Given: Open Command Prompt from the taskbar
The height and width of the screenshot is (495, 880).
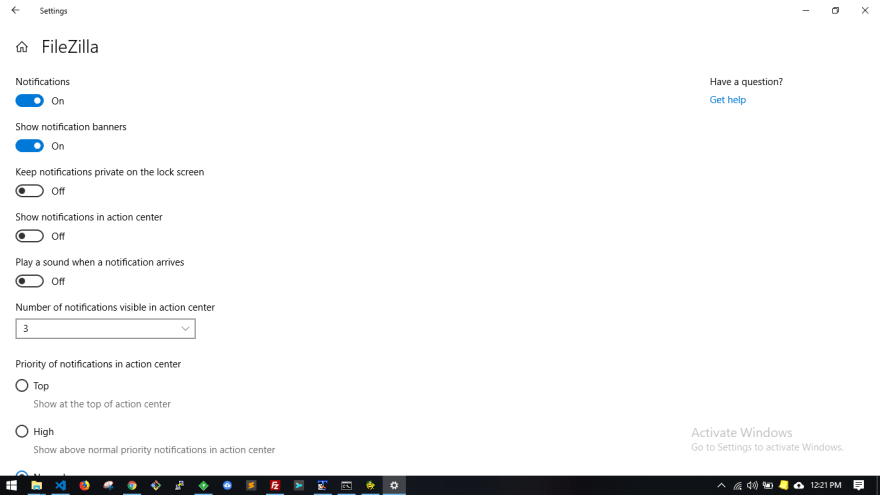Looking at the screenshot, I should (346, 485).
